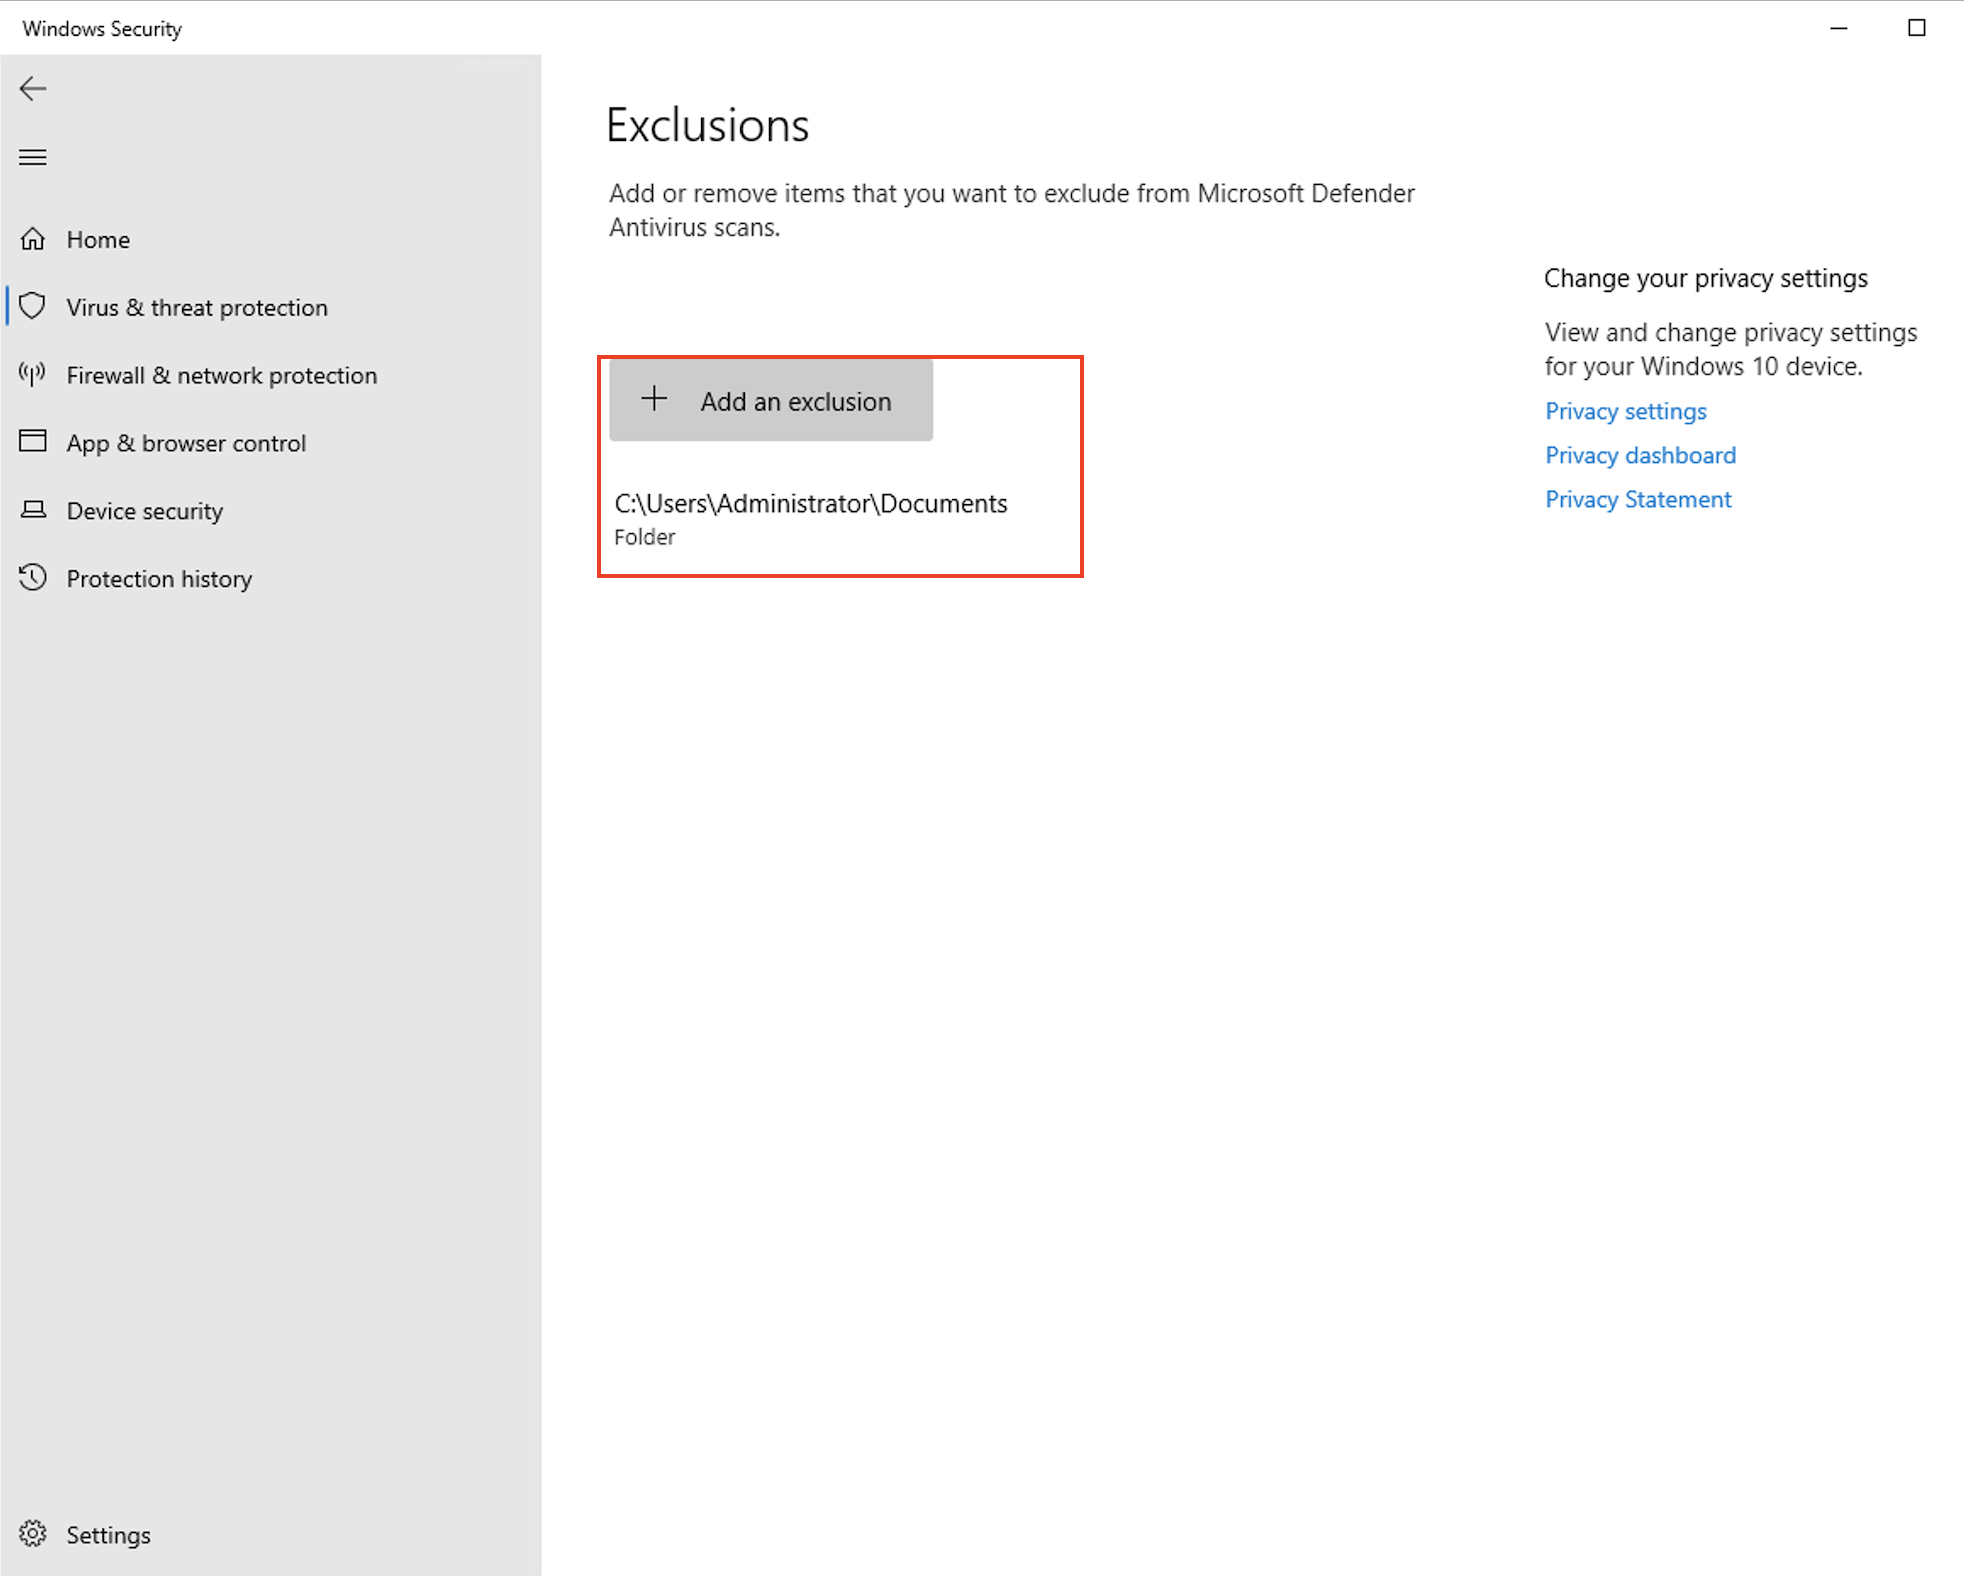Toggle the Windows Security sidebar menu
Screen dimensions: 1964x1576
(32, 156)
